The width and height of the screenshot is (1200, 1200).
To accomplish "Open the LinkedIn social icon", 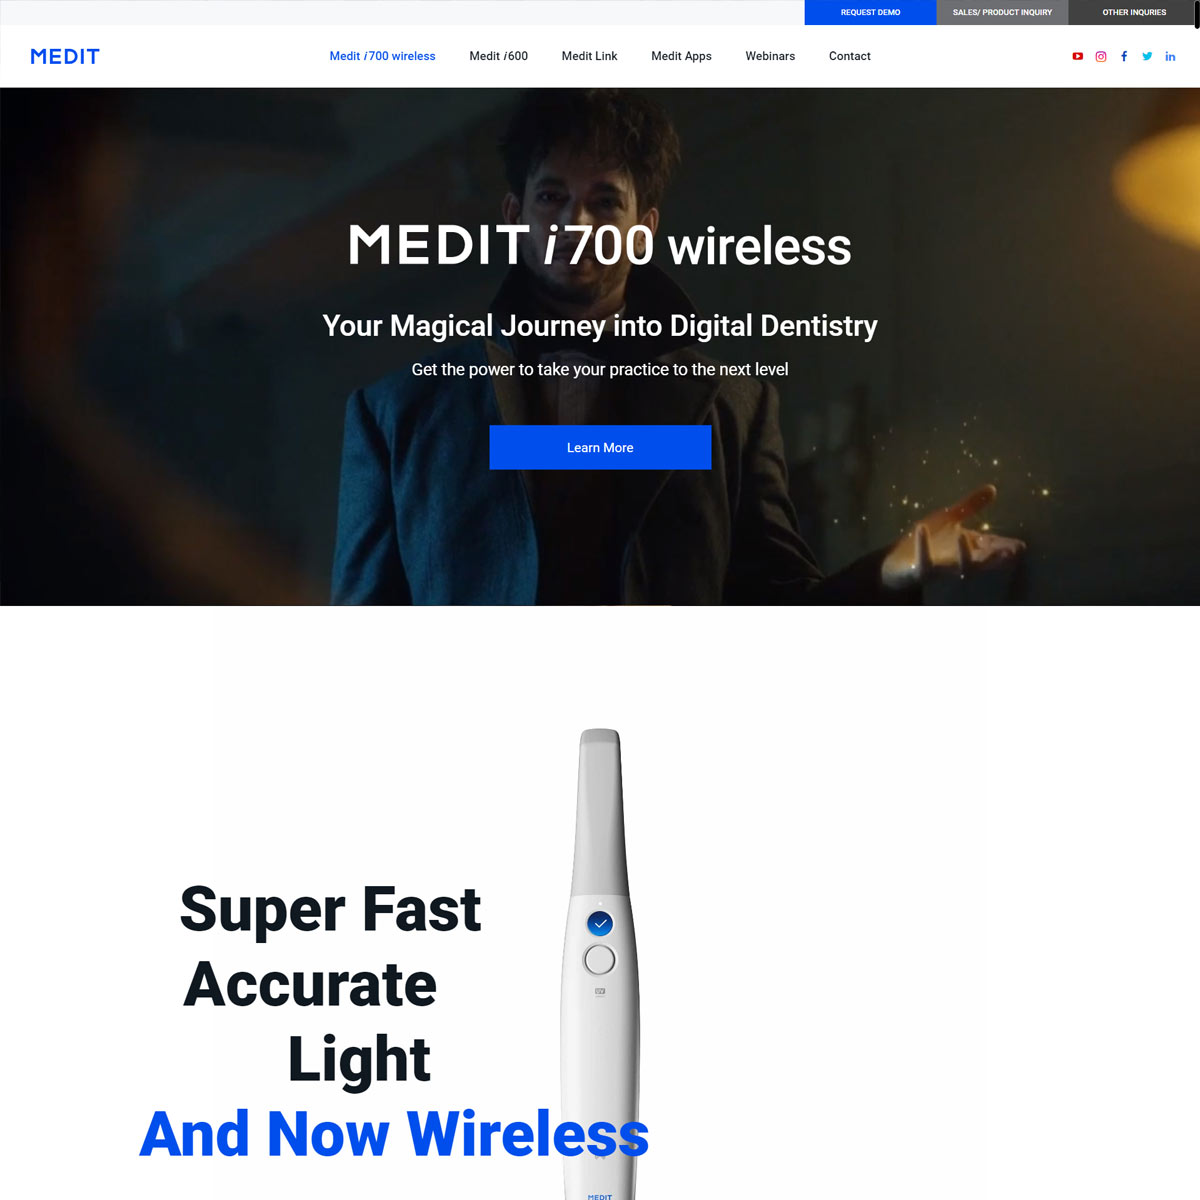I will [1170, 56].
